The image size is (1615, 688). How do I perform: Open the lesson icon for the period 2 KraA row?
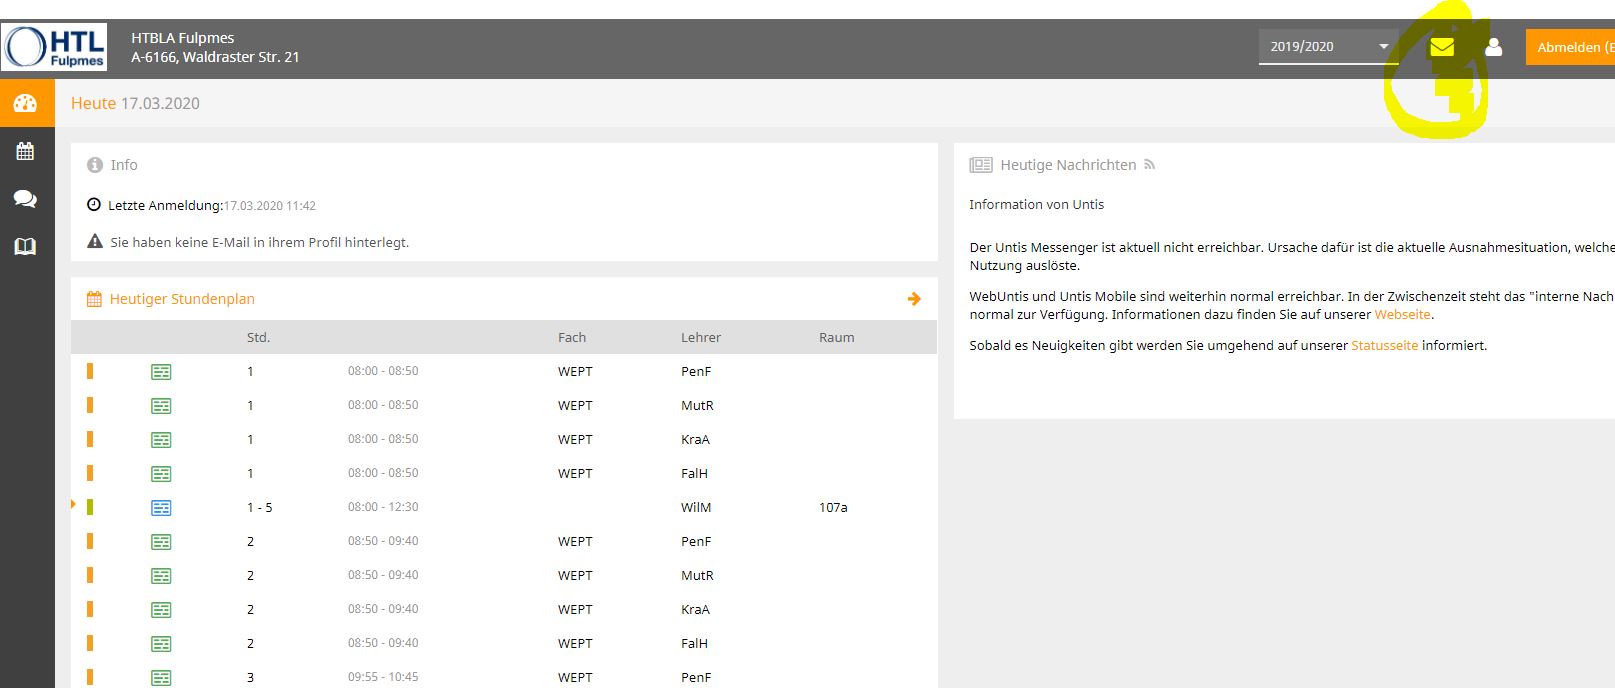(x=161, y=610)
